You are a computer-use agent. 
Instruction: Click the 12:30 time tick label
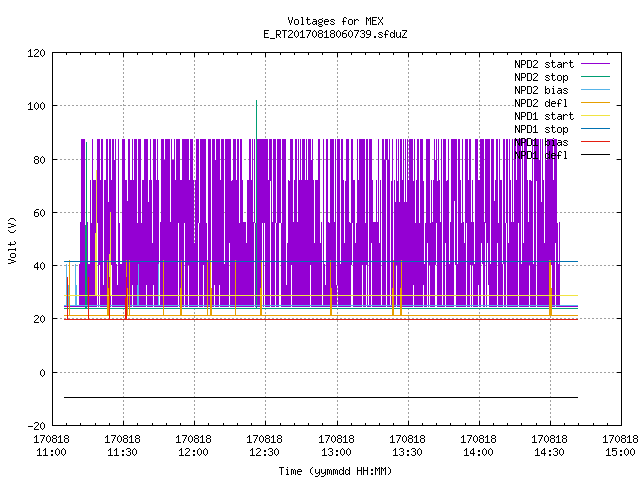coord(264,452)
